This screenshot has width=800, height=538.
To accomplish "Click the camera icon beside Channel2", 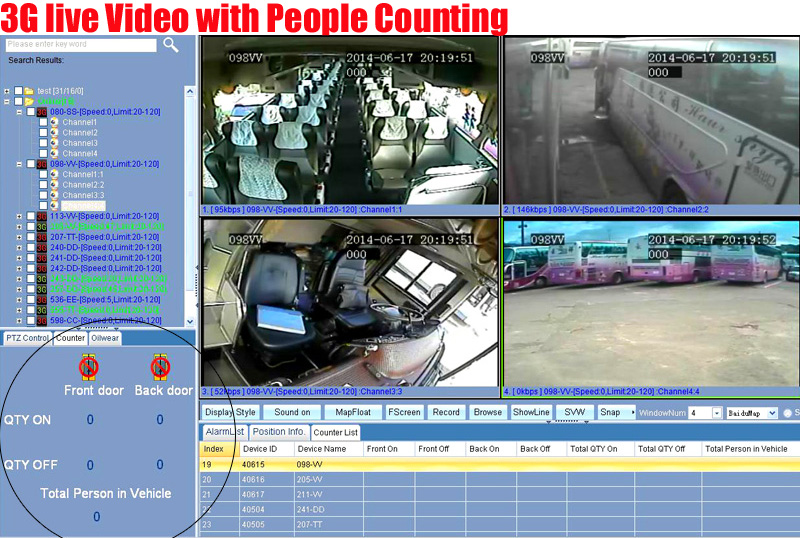I will [x=54, y=133].
